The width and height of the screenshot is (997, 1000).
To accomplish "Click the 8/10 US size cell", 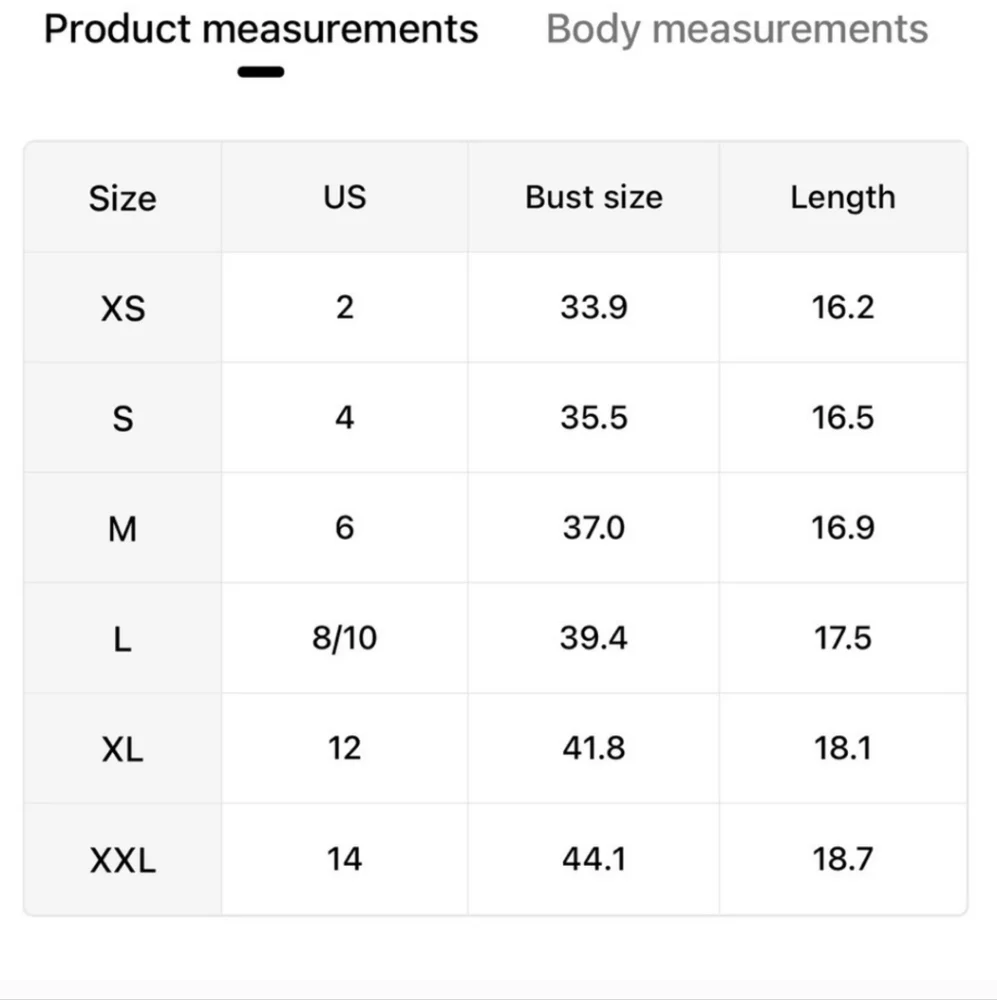I will (344, 638).
